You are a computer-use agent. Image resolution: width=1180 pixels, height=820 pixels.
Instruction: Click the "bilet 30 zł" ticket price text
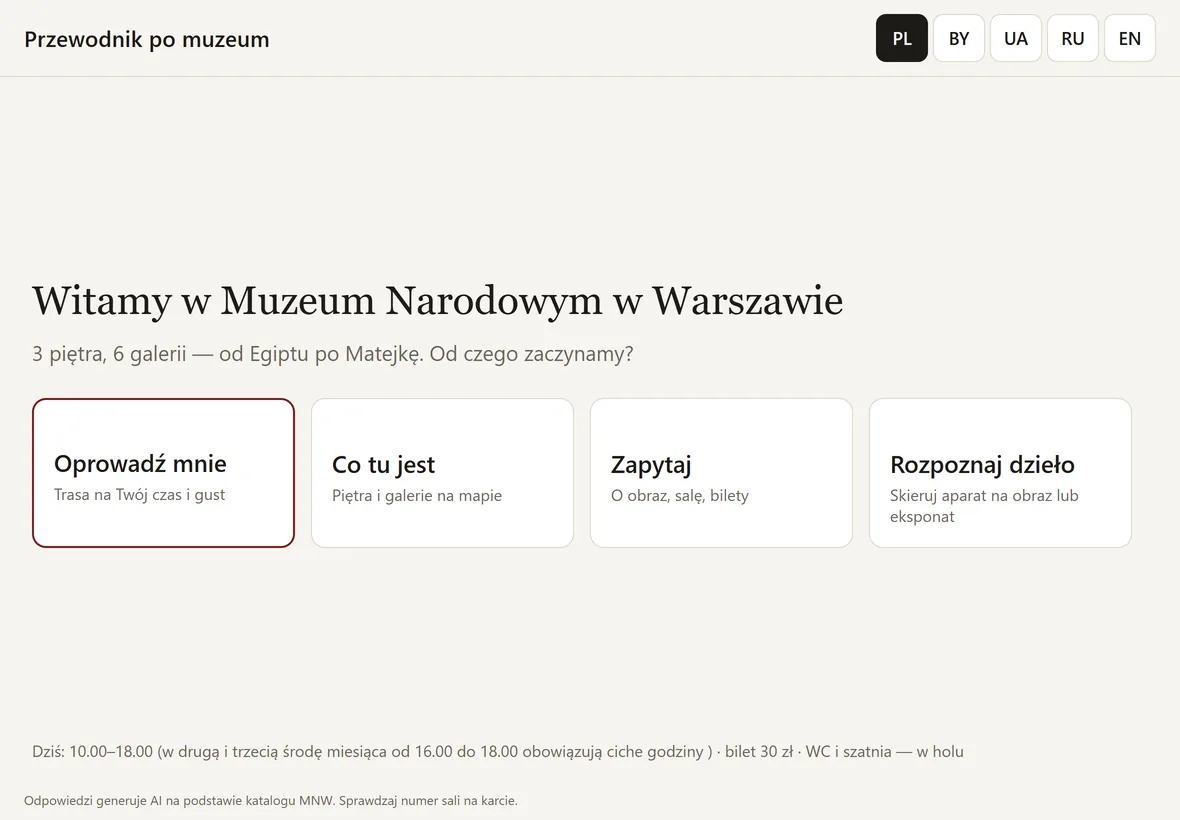pos(759,752)
